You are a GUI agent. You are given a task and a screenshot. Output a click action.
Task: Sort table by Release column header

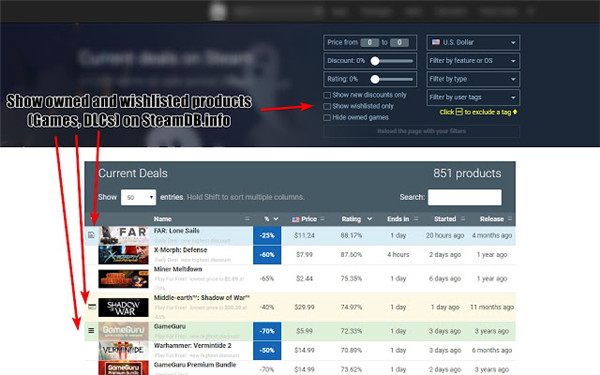pos(492,219)
